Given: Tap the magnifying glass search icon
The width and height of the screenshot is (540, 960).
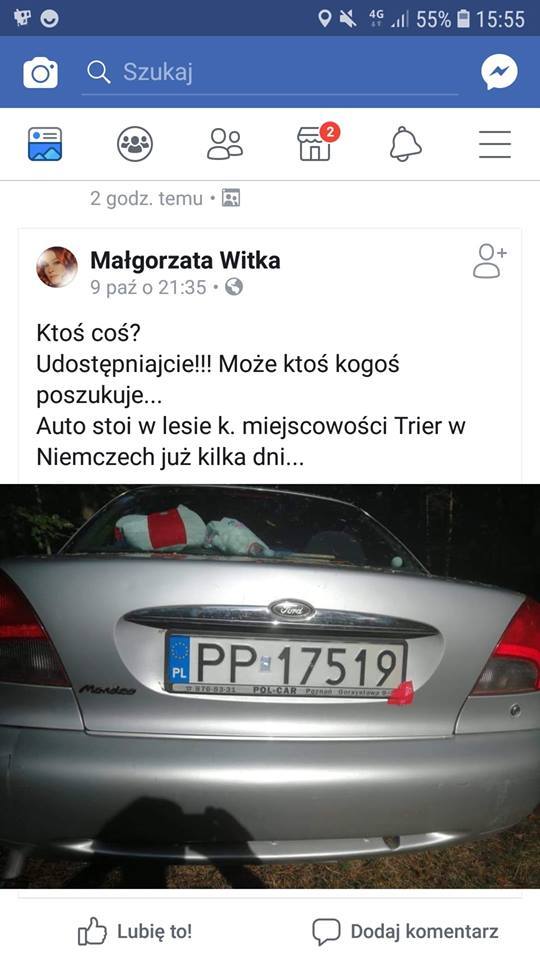Looking at the screenshot, I should point(99,72).
